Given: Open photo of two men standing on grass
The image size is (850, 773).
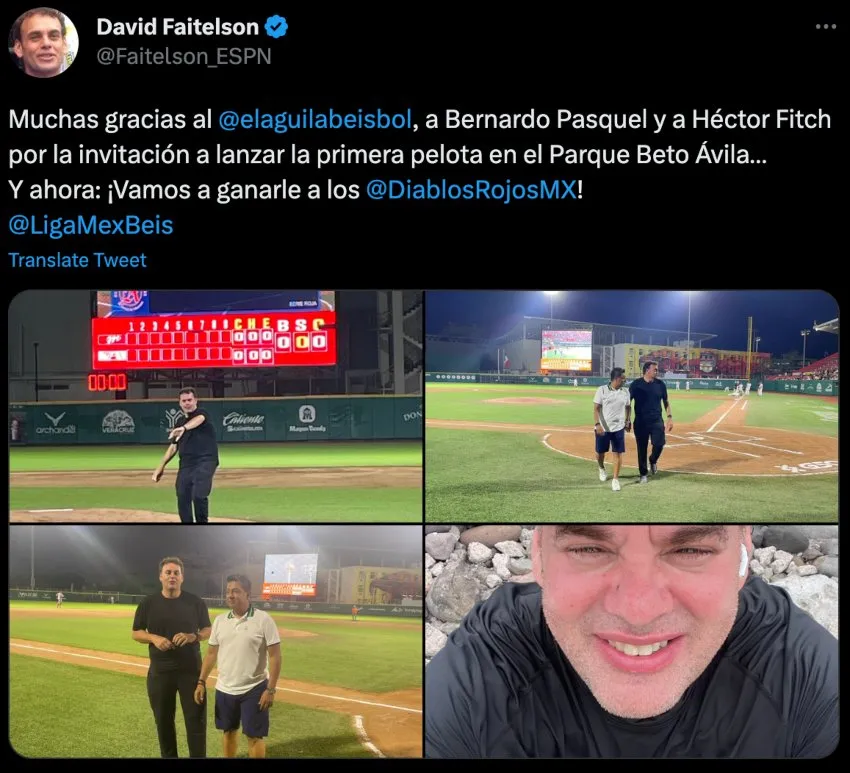Looking at the screenshot, I should 216,641.
